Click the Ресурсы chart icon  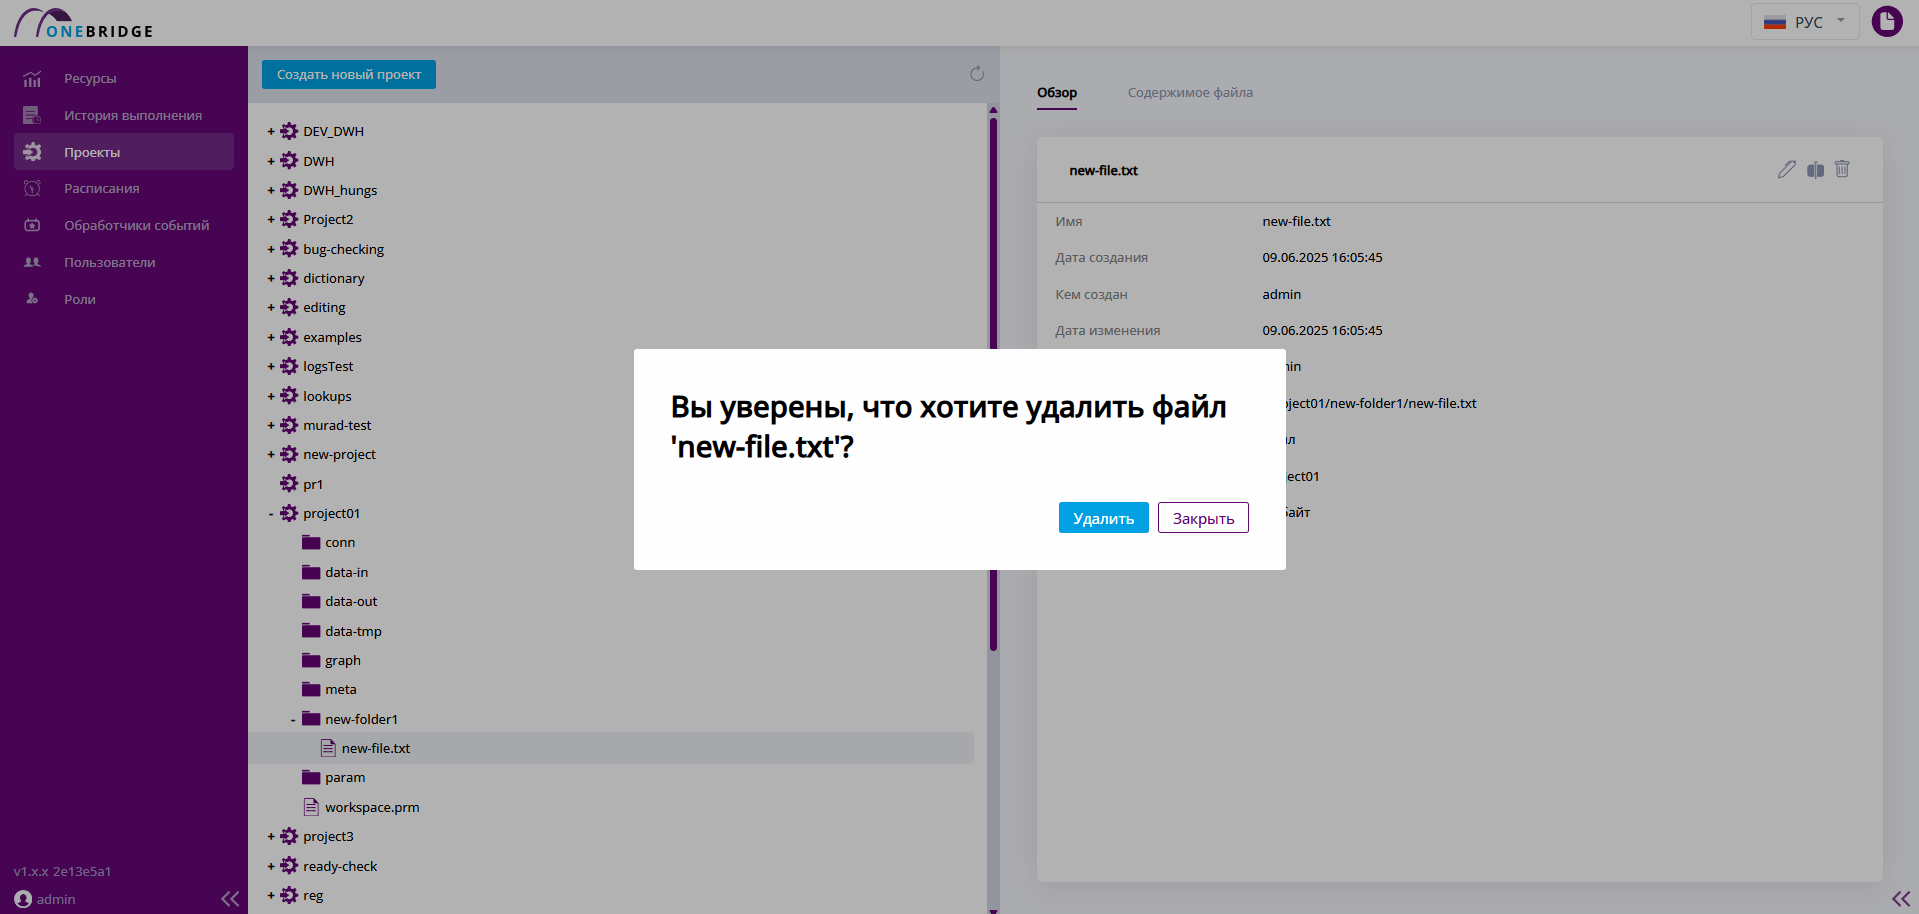pos(32,79)
